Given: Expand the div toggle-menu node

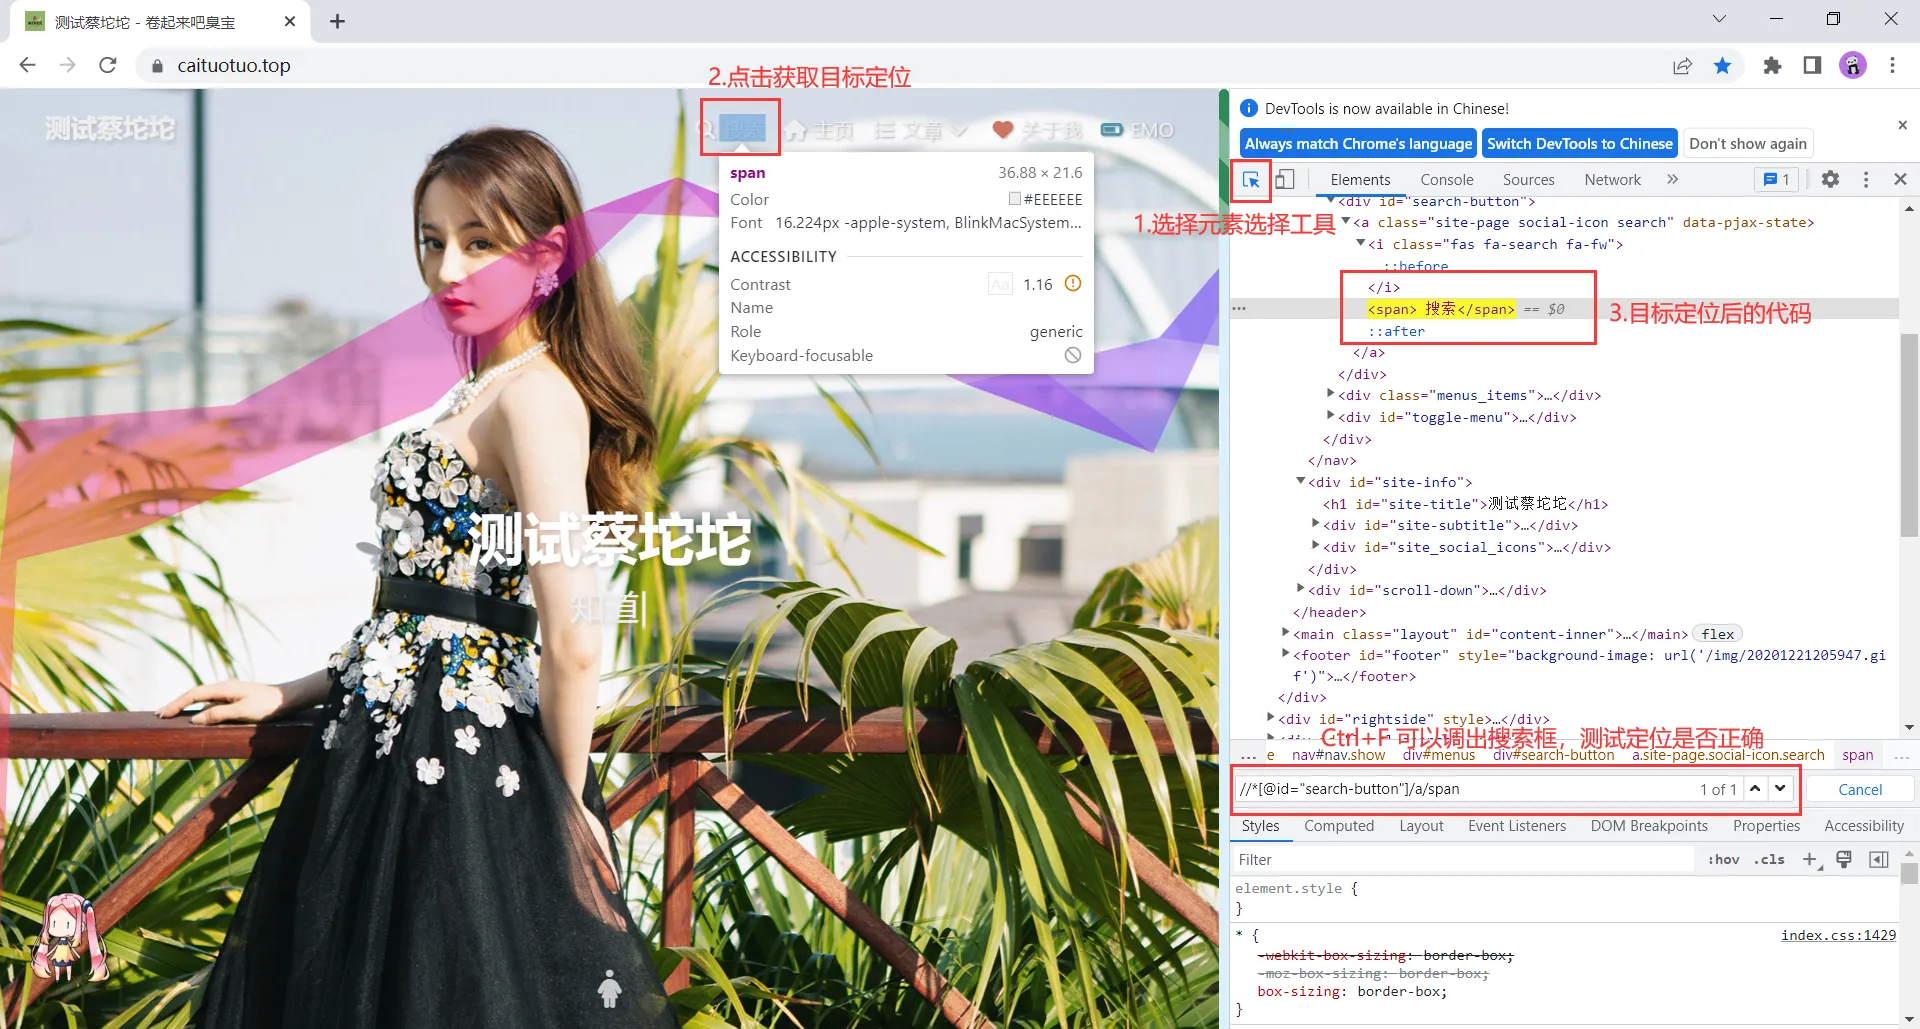Looking at the screenshot, I should tap(1331, 416).
